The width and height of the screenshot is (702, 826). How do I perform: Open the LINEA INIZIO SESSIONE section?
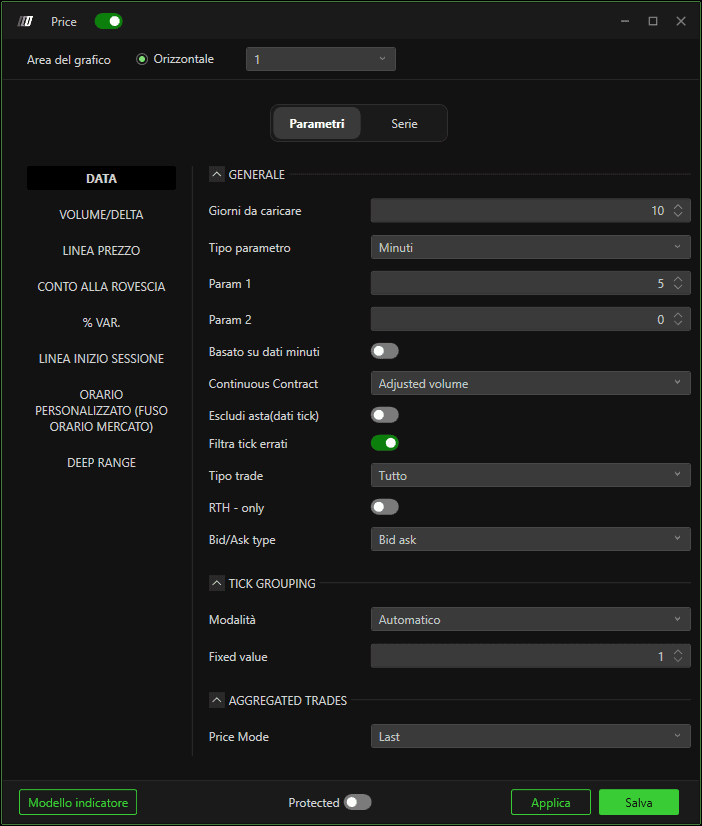(x=101, y=358)
